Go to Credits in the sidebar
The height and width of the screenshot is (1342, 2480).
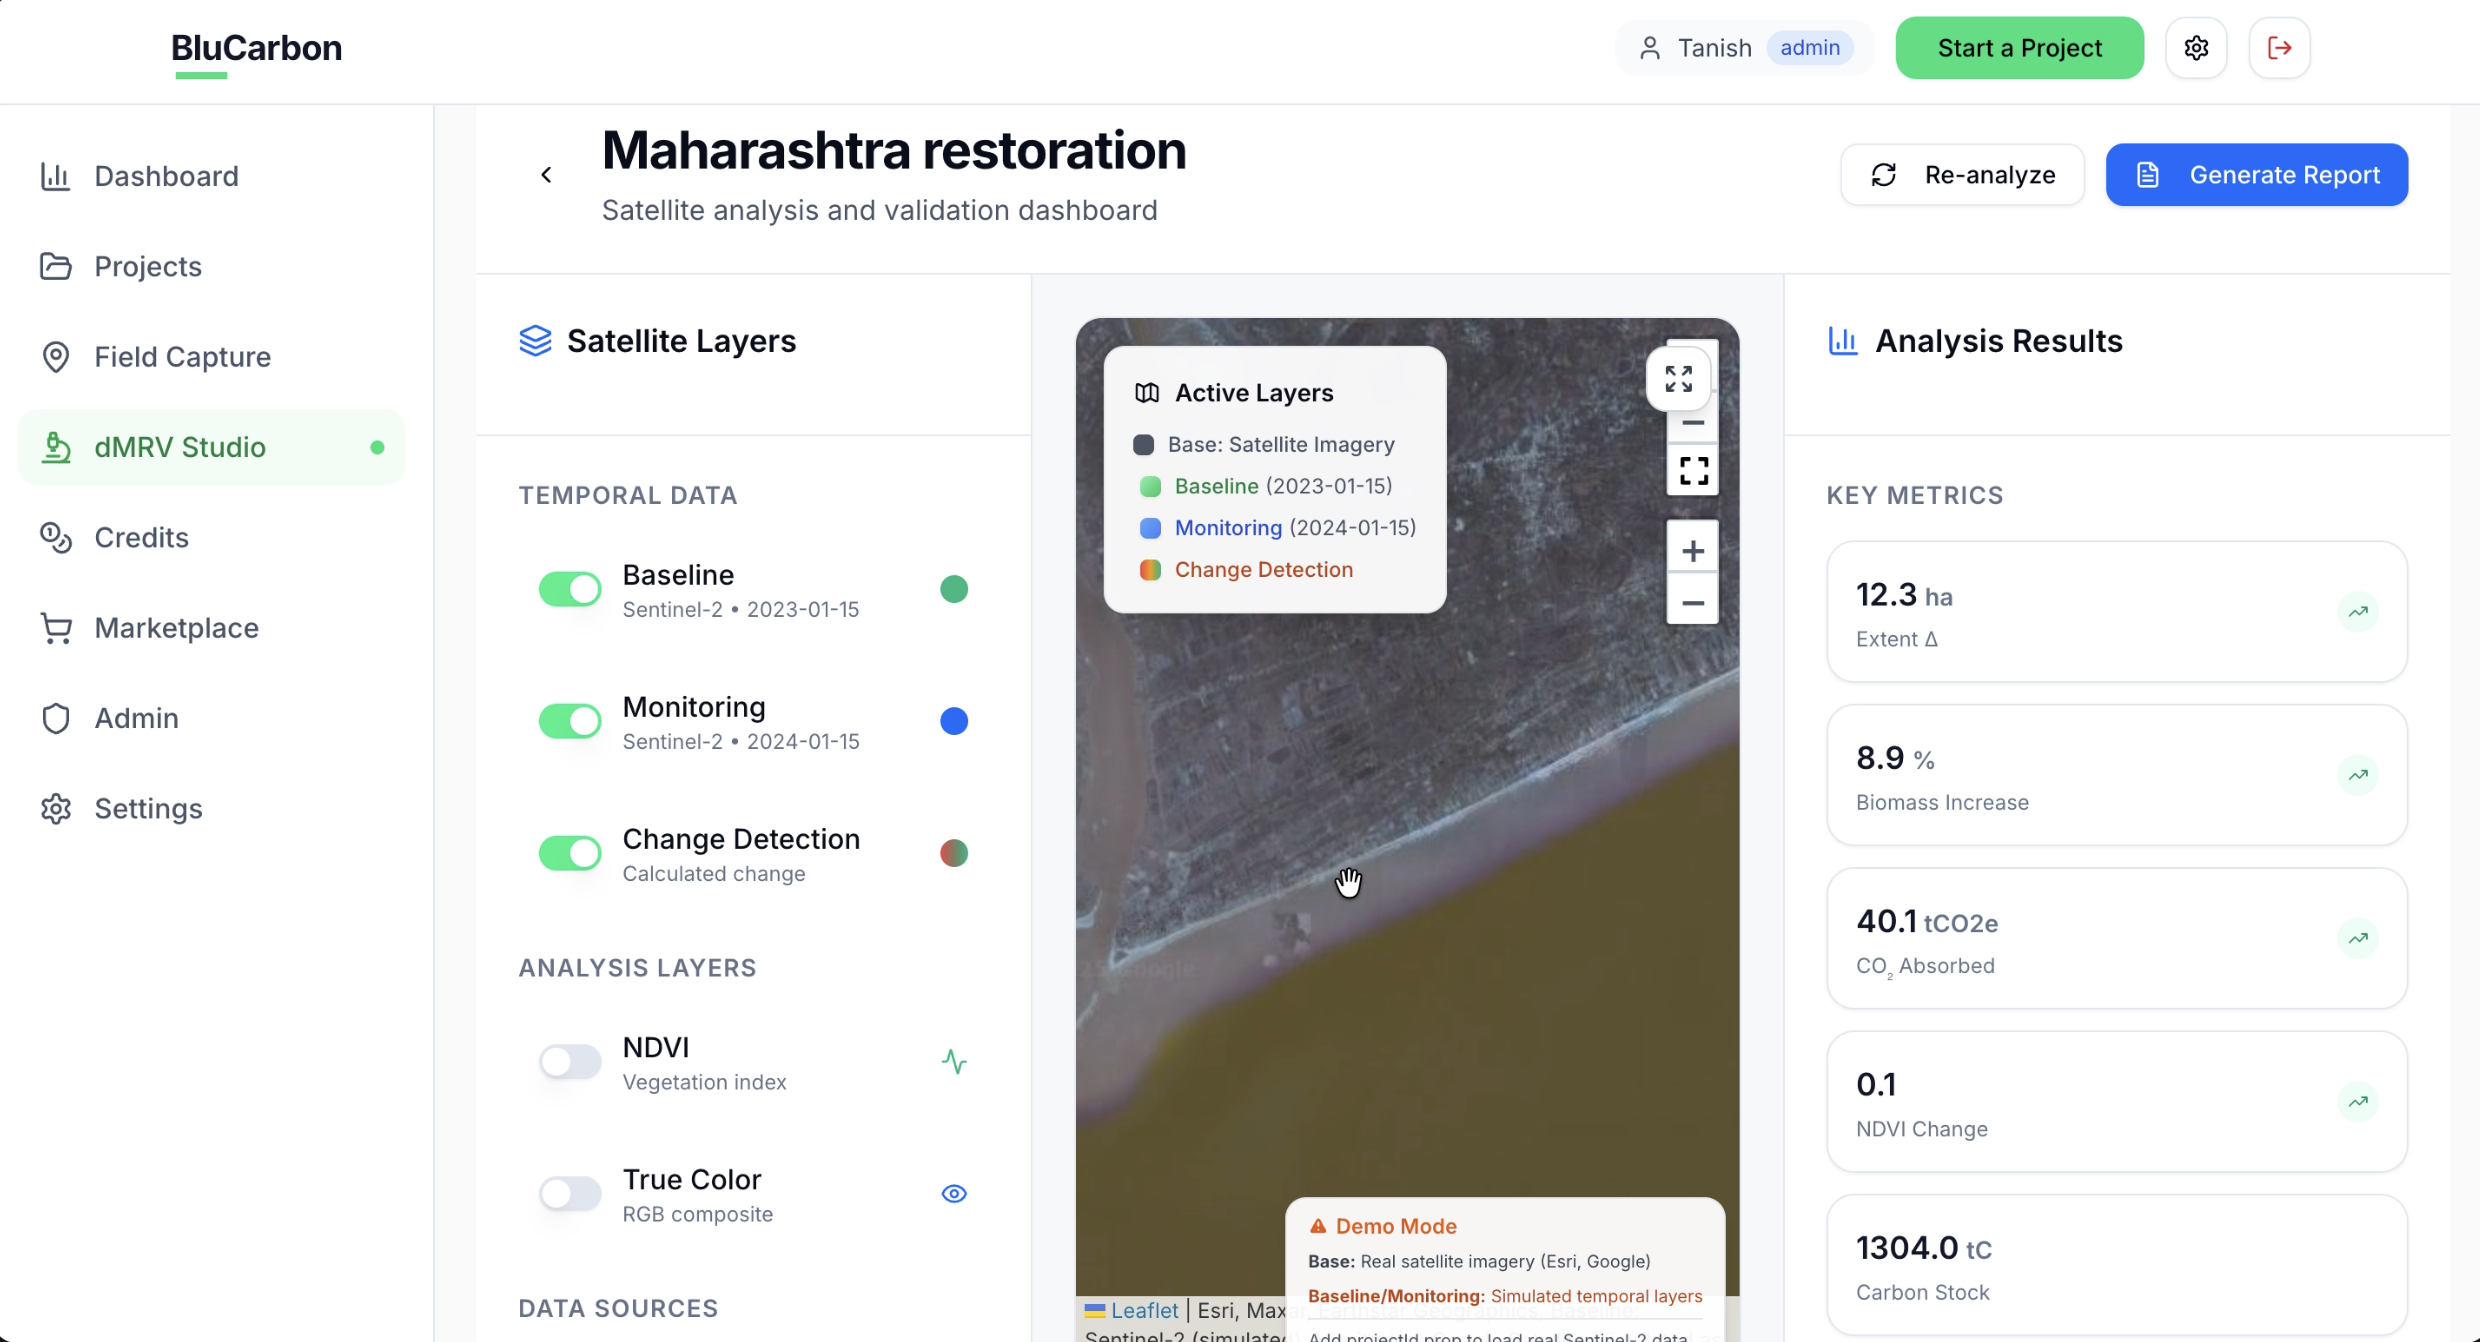(140, 538)
